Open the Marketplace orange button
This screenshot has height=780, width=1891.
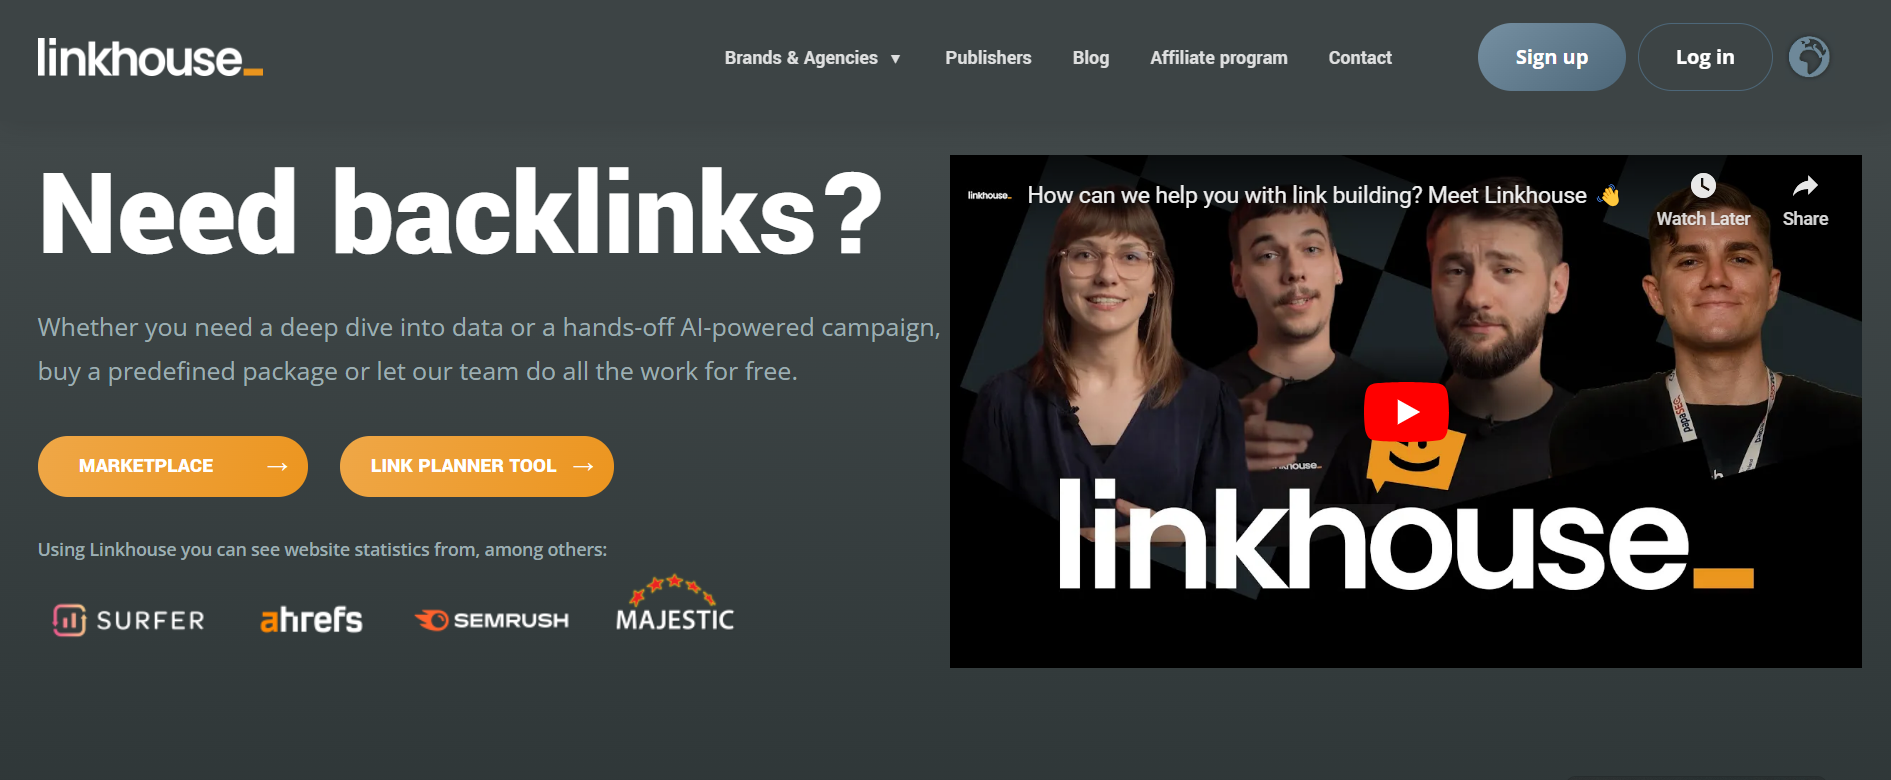pyautogui.click(x=173, y=466)
